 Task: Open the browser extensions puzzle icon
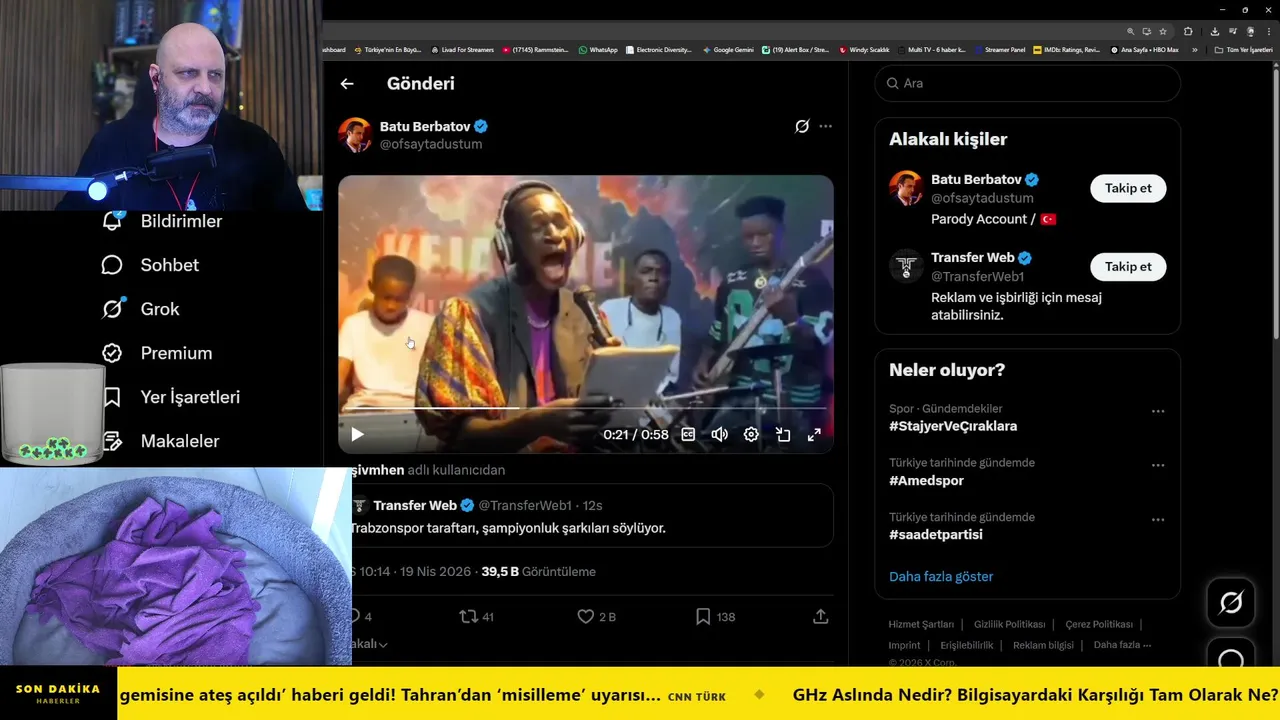click(1188, 31)
